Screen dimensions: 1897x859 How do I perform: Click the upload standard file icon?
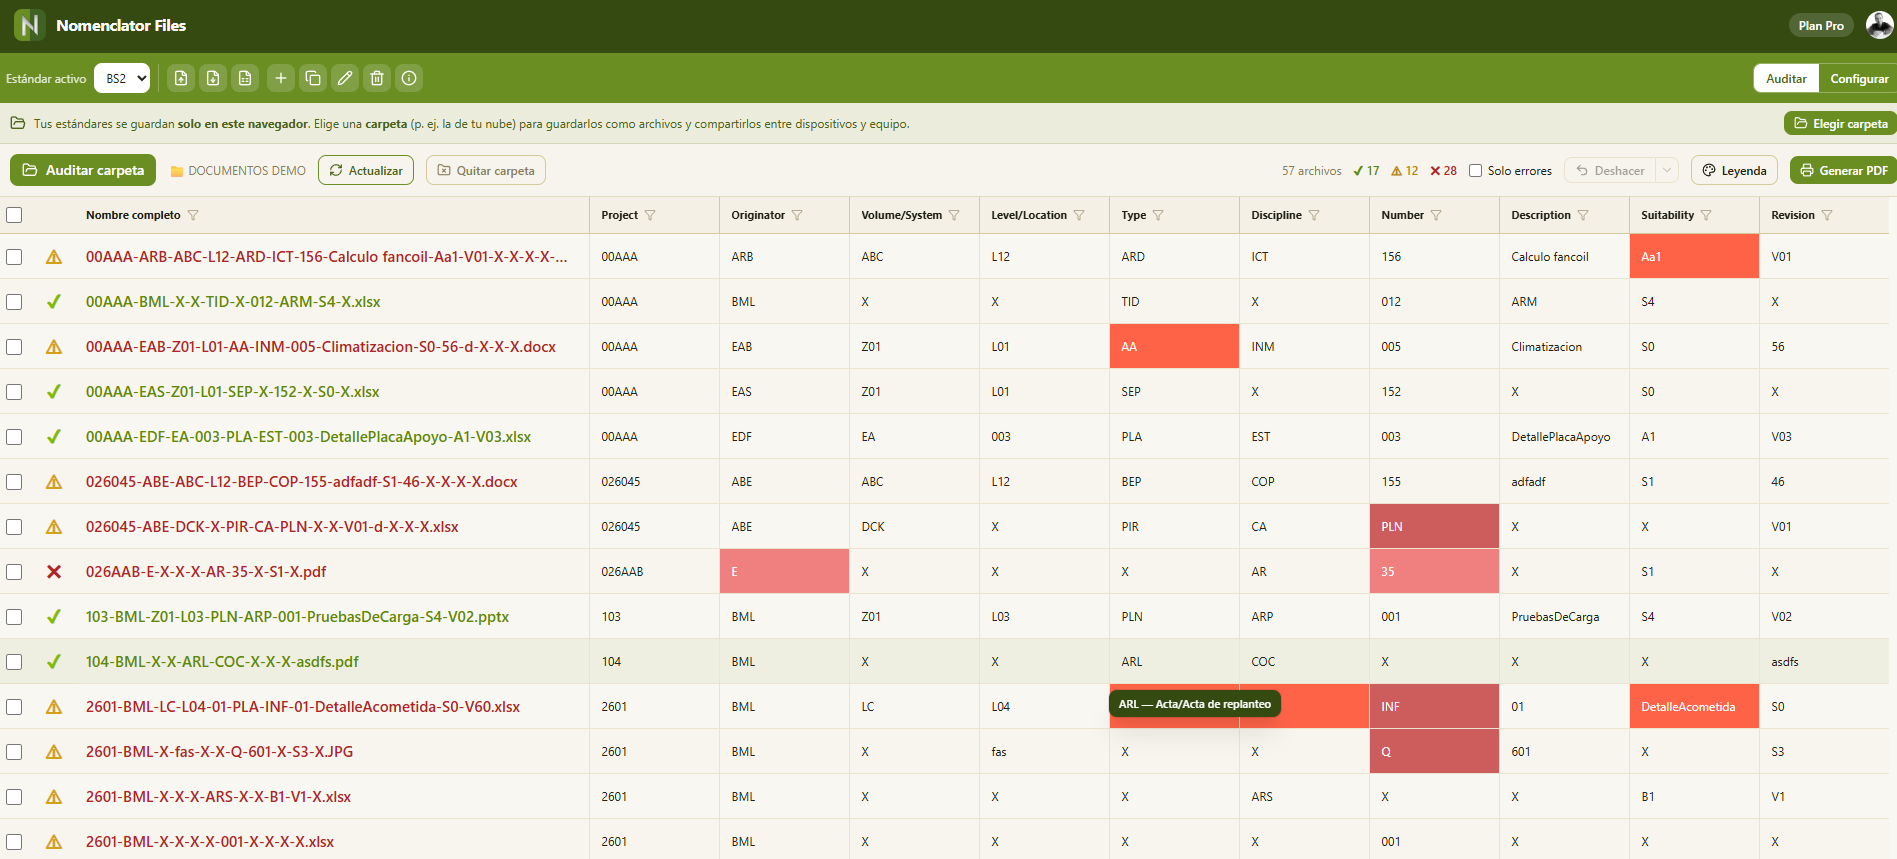point(181,78)
